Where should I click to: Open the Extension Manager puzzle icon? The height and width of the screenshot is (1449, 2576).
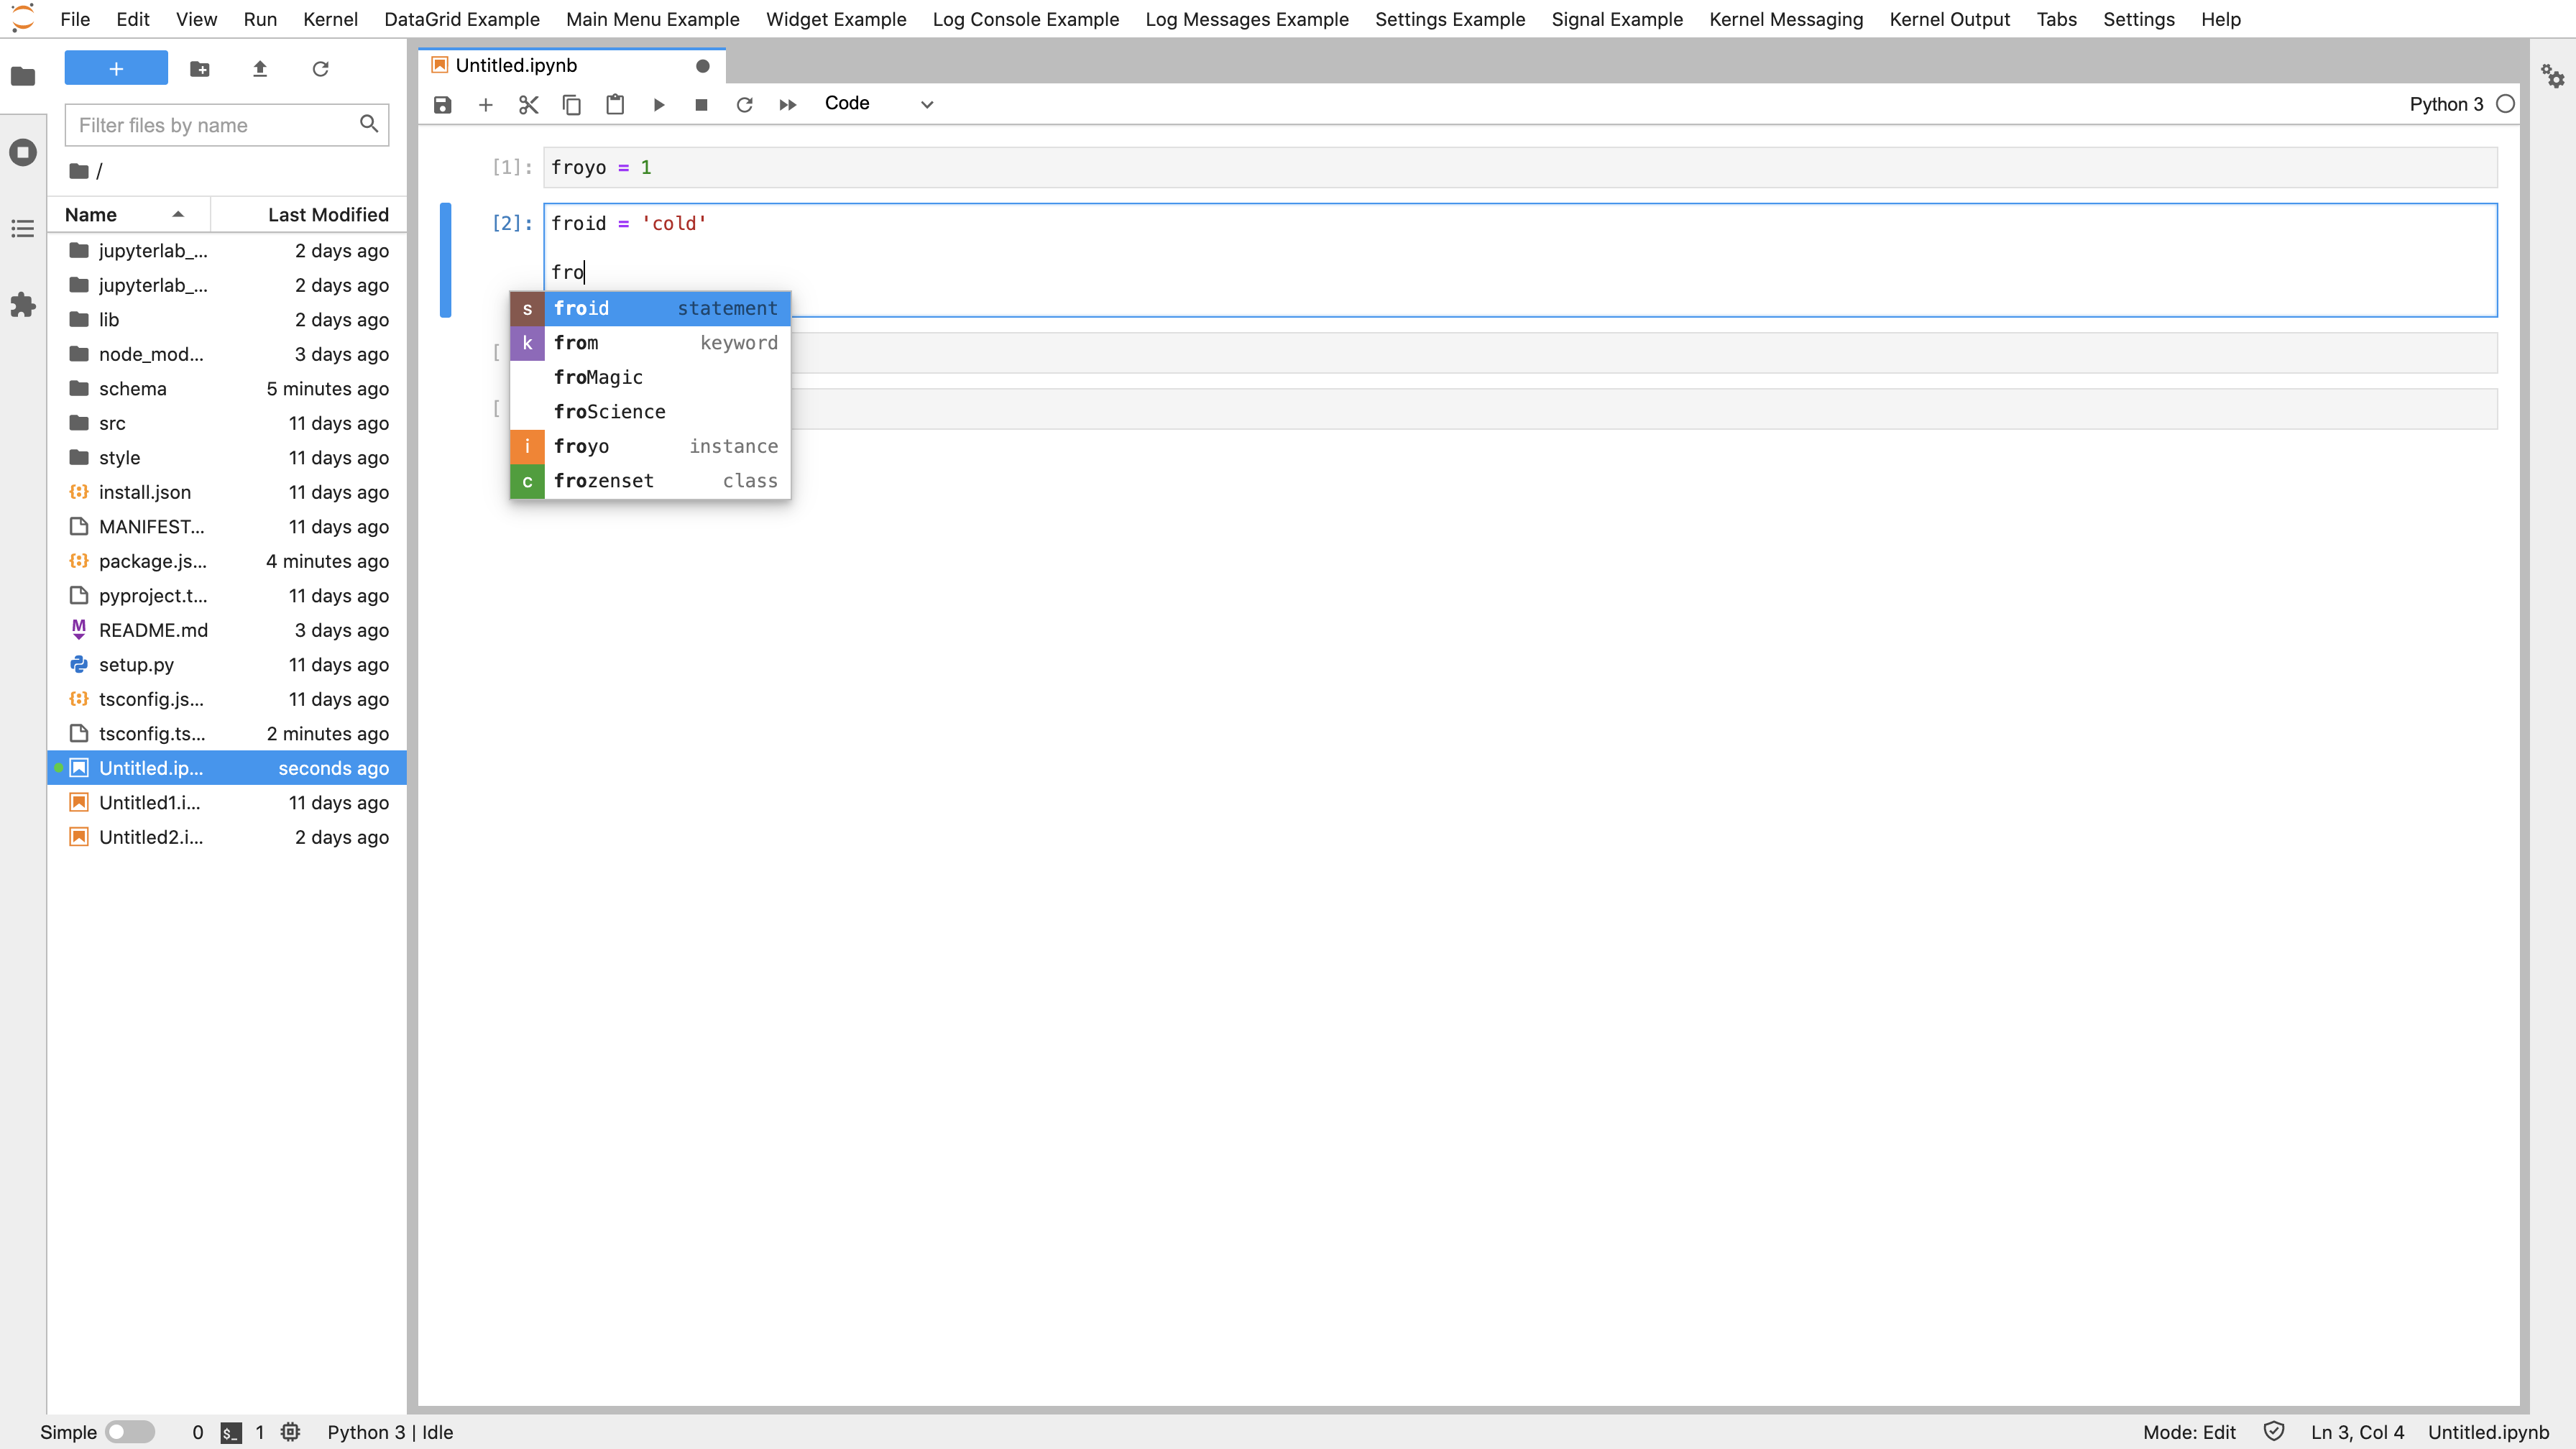(23, 305)
